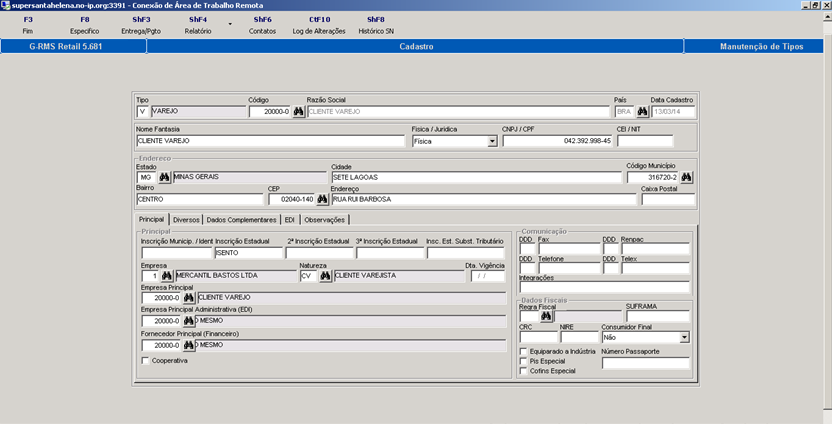Click the Dta. Vigência date field
Screen dimensions: 832x424
[488, 276]
